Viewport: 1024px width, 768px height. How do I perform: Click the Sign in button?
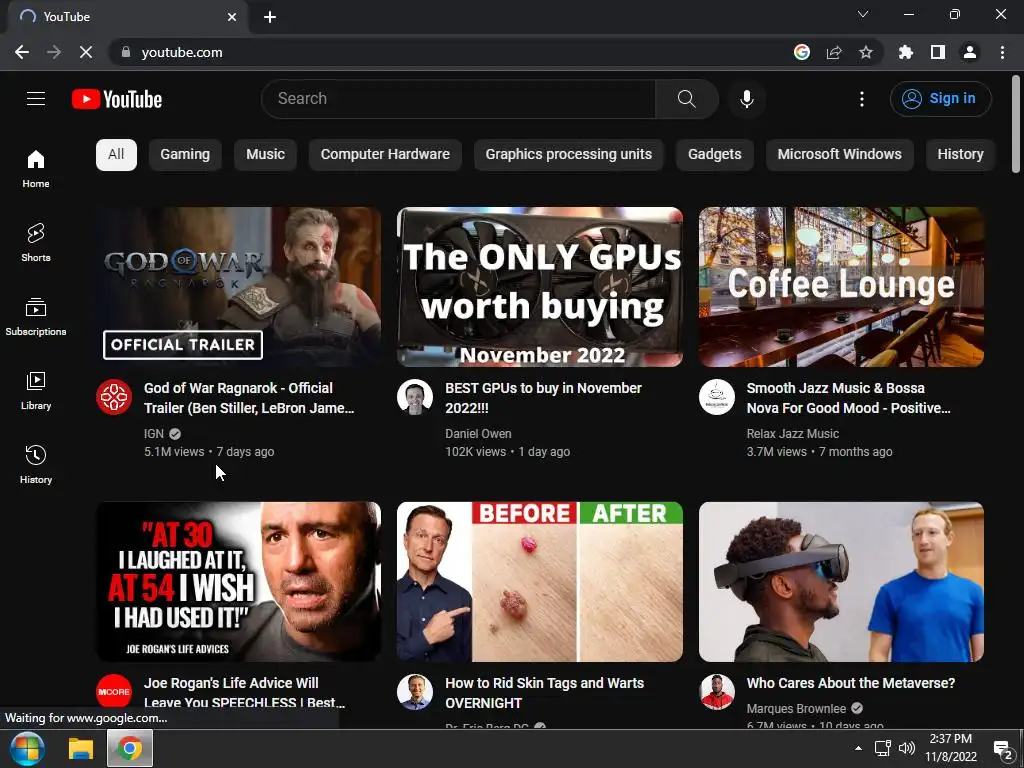point(940,99)
